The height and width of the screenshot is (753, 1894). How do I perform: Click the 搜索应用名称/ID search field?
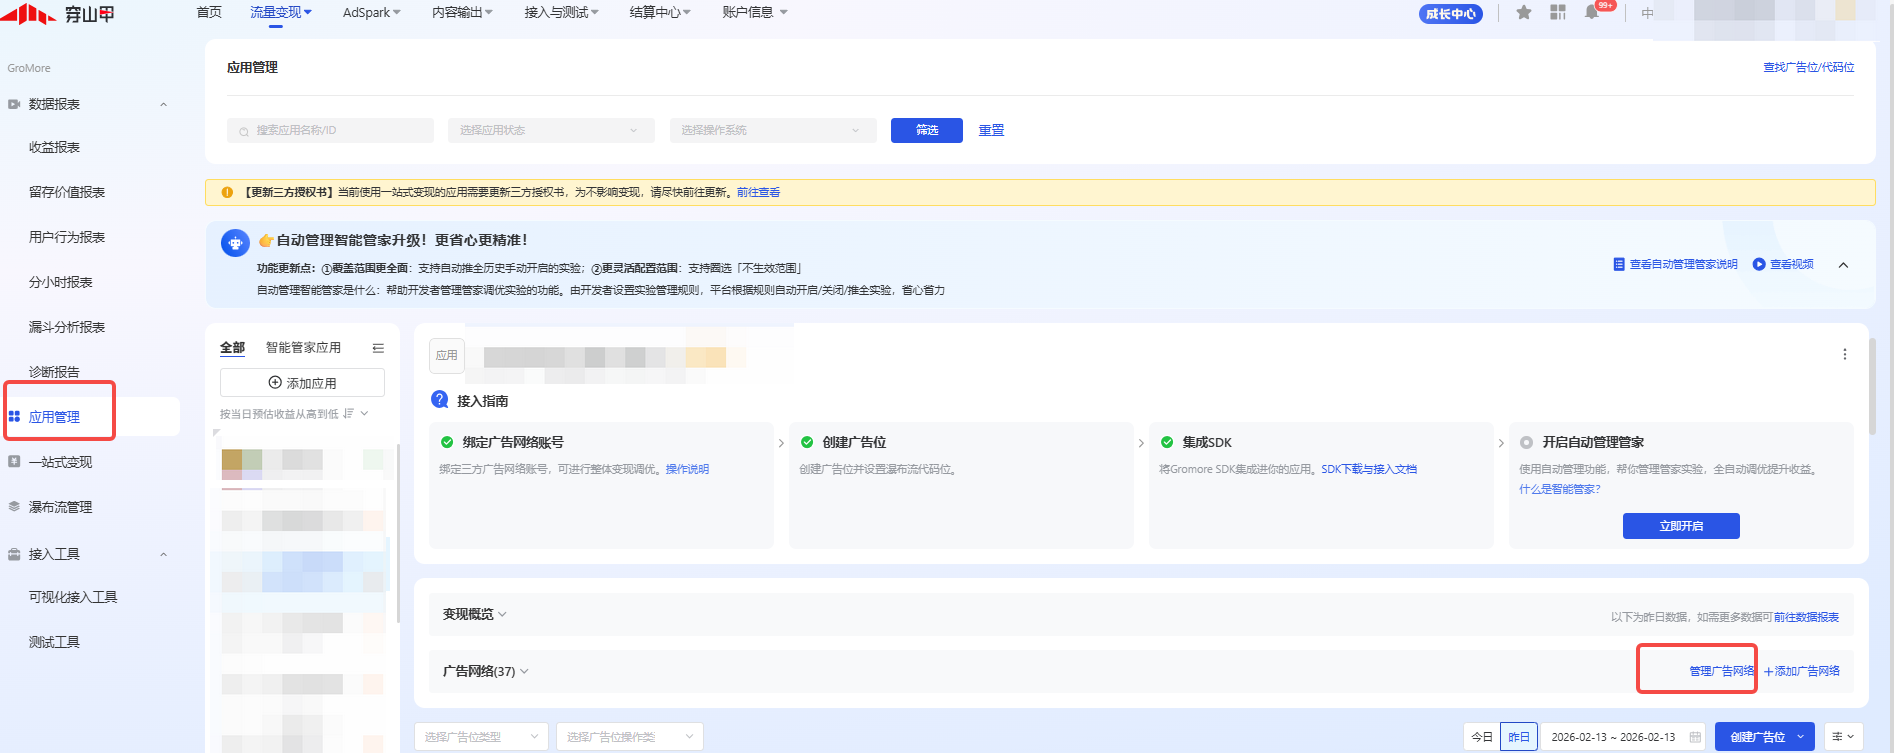tap(330, 130)
